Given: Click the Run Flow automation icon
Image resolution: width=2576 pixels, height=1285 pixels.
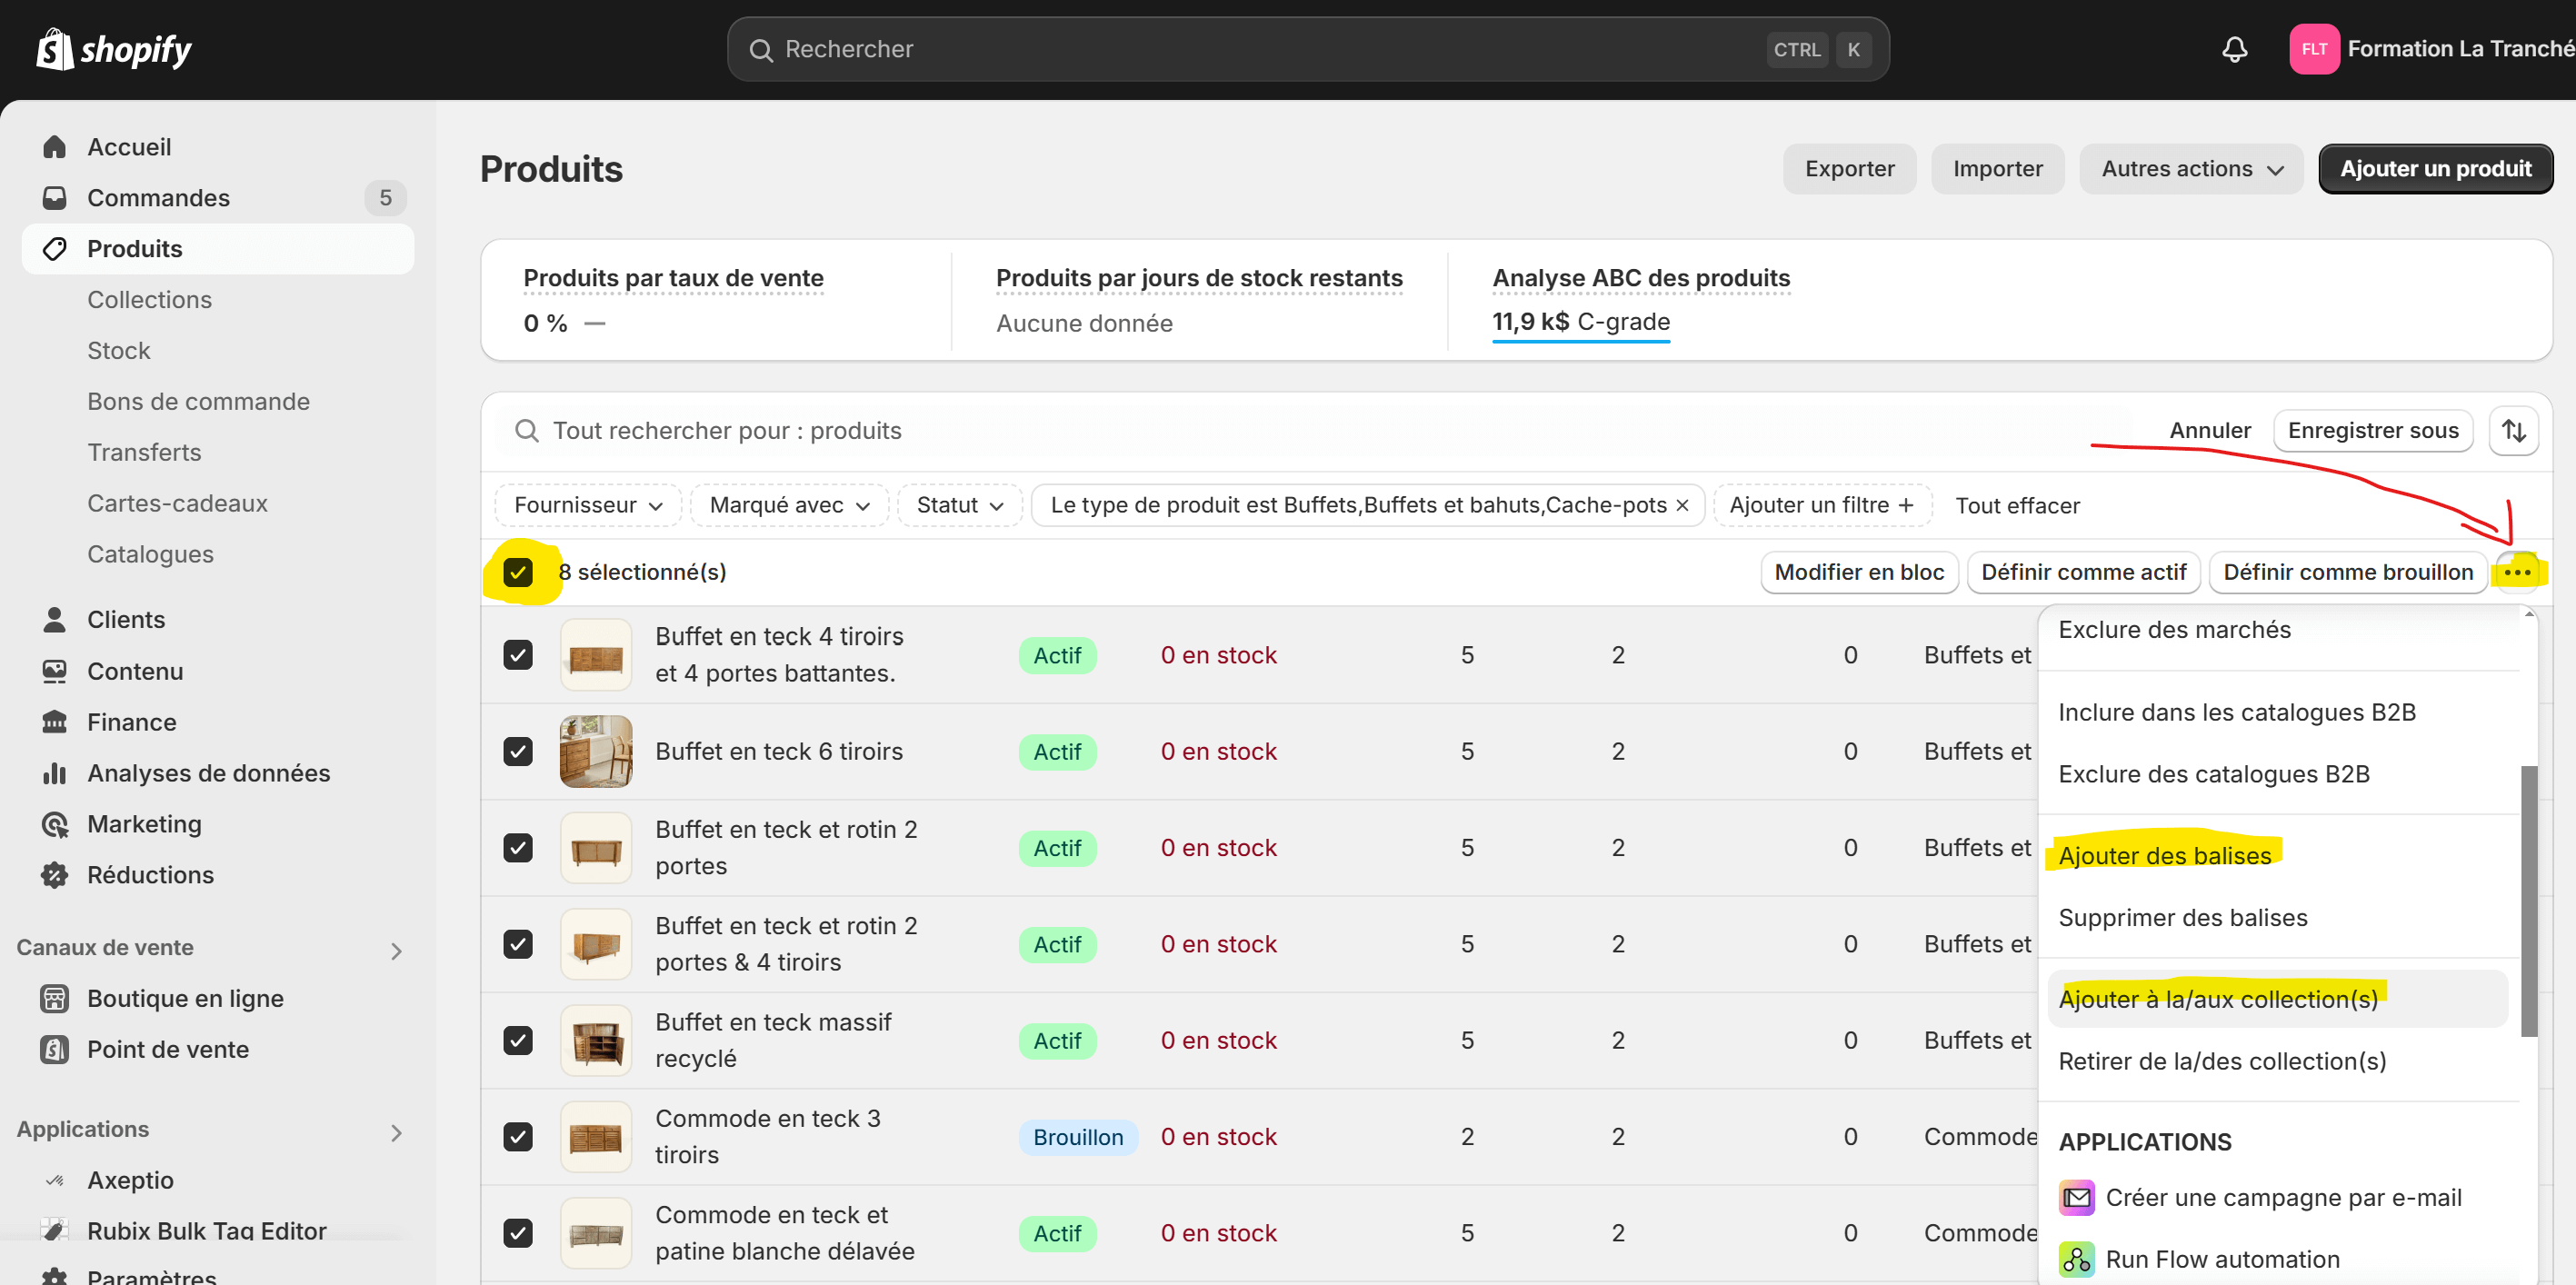Looking at the screenshot, I should pos(2076,1258).
